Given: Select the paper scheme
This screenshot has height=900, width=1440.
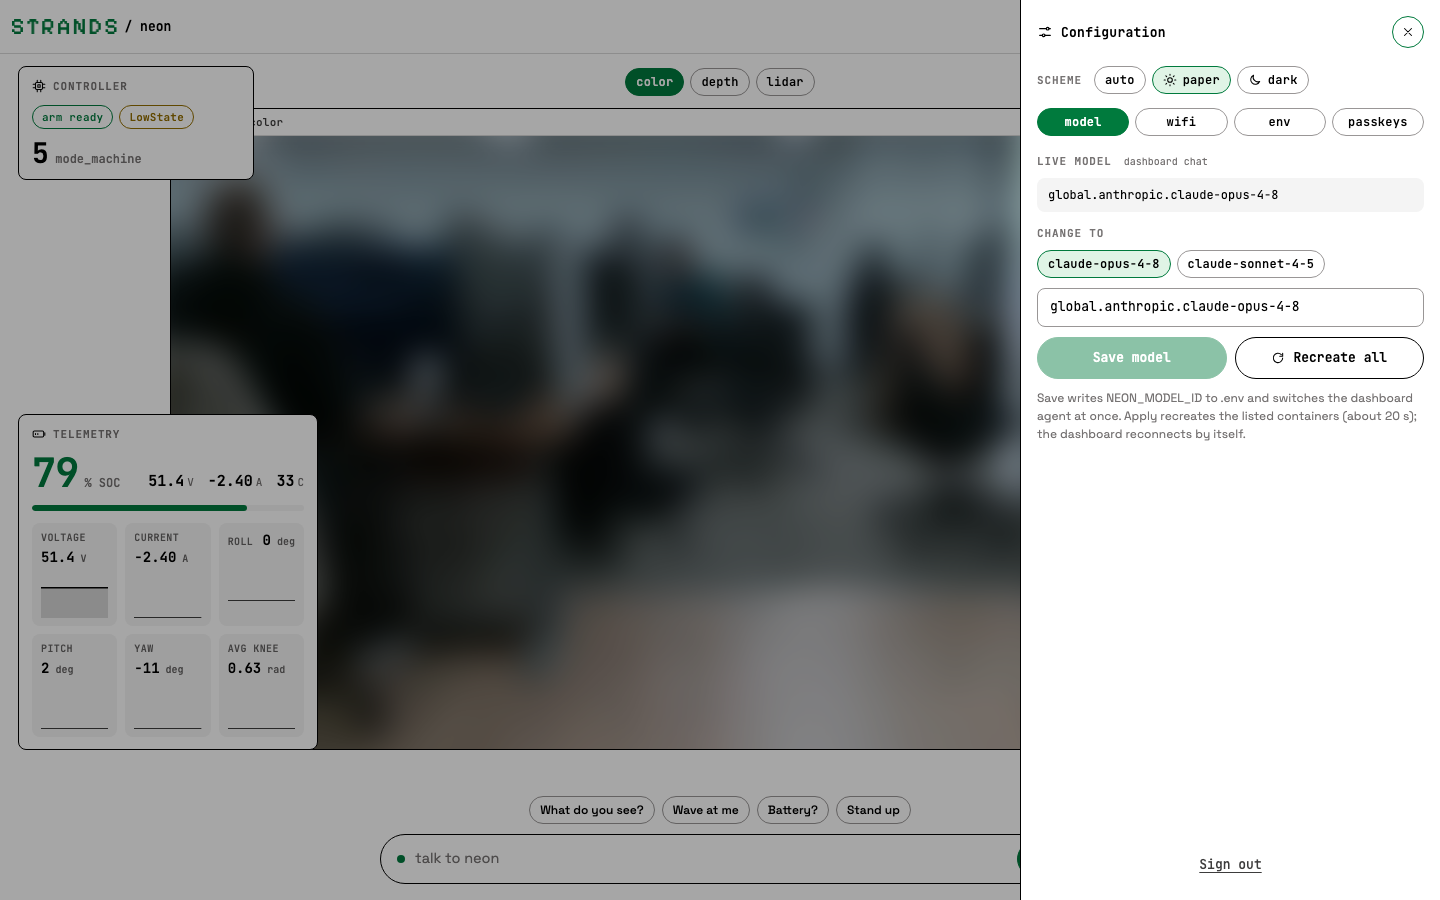Looking at the screenshot, I should pos(1191,80).
